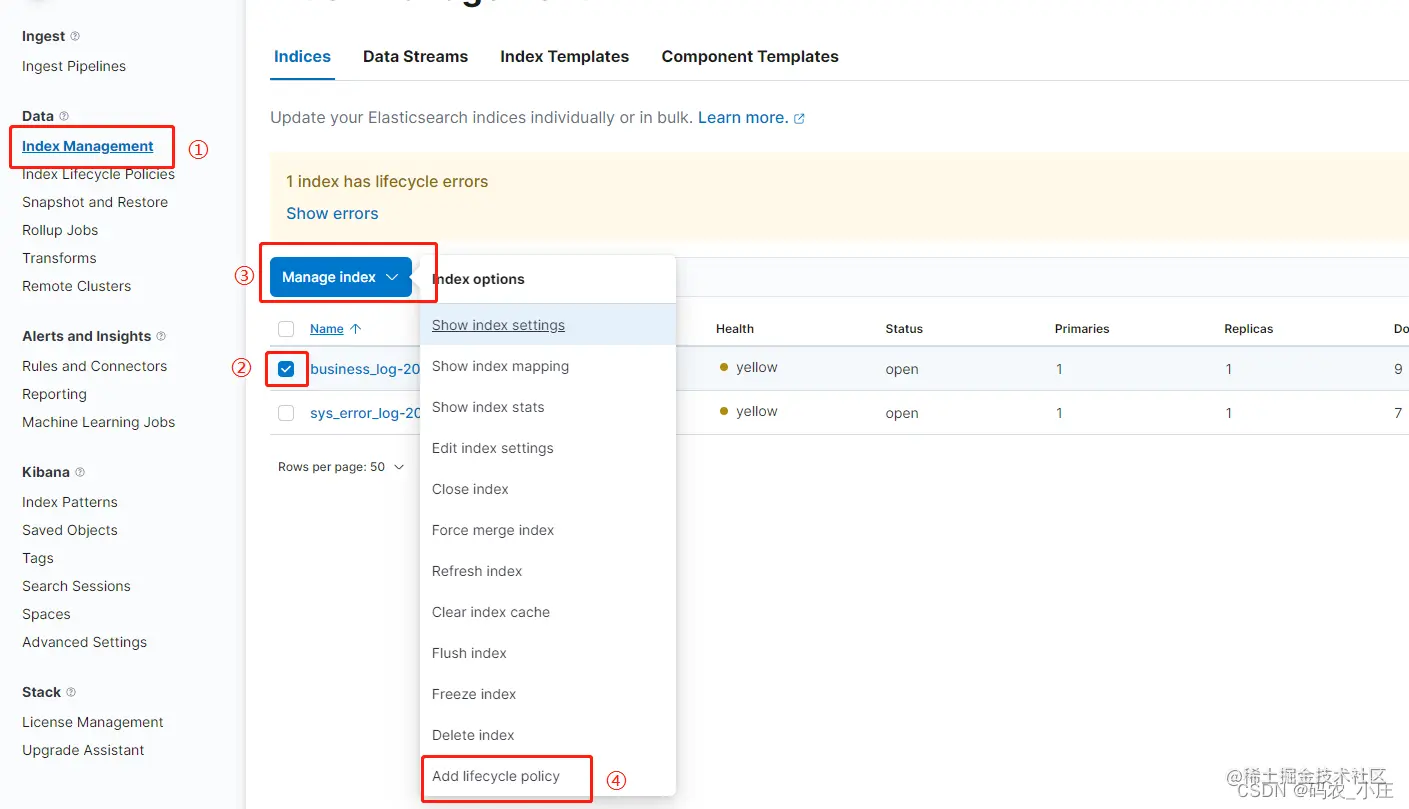Choose Show index settings option
The width and height of the screenshot is (1409, 809).
548,325
